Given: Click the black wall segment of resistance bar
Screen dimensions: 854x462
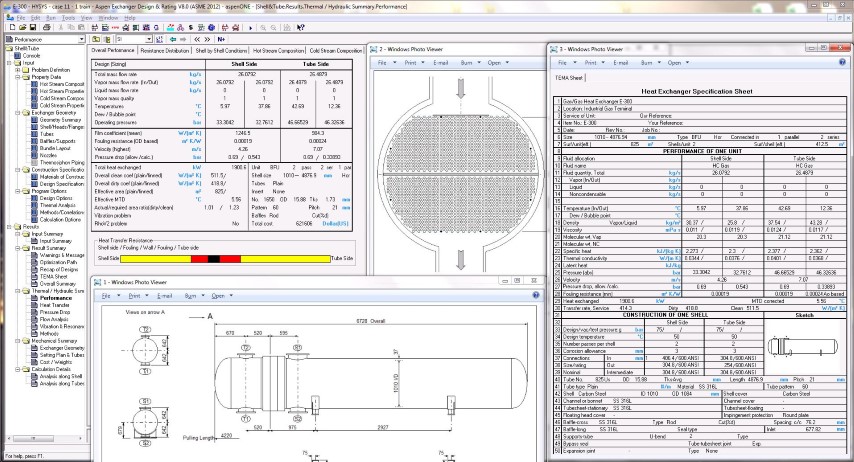Looking at the screenshot, I should (x=212, y=258).
